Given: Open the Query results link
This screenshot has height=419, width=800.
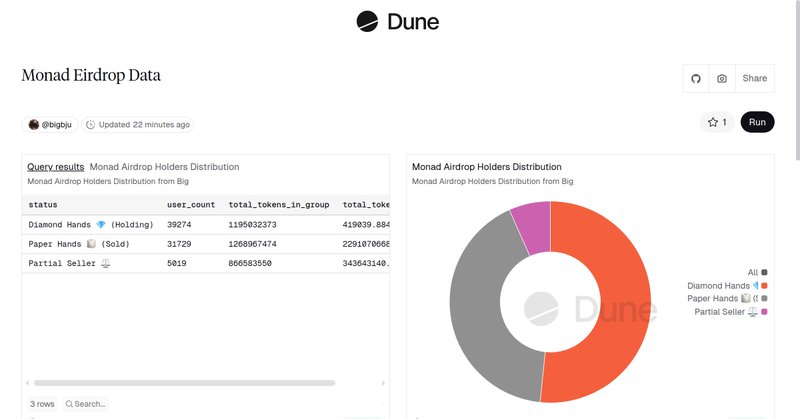Looking at the screenshot, I should 56,167.
